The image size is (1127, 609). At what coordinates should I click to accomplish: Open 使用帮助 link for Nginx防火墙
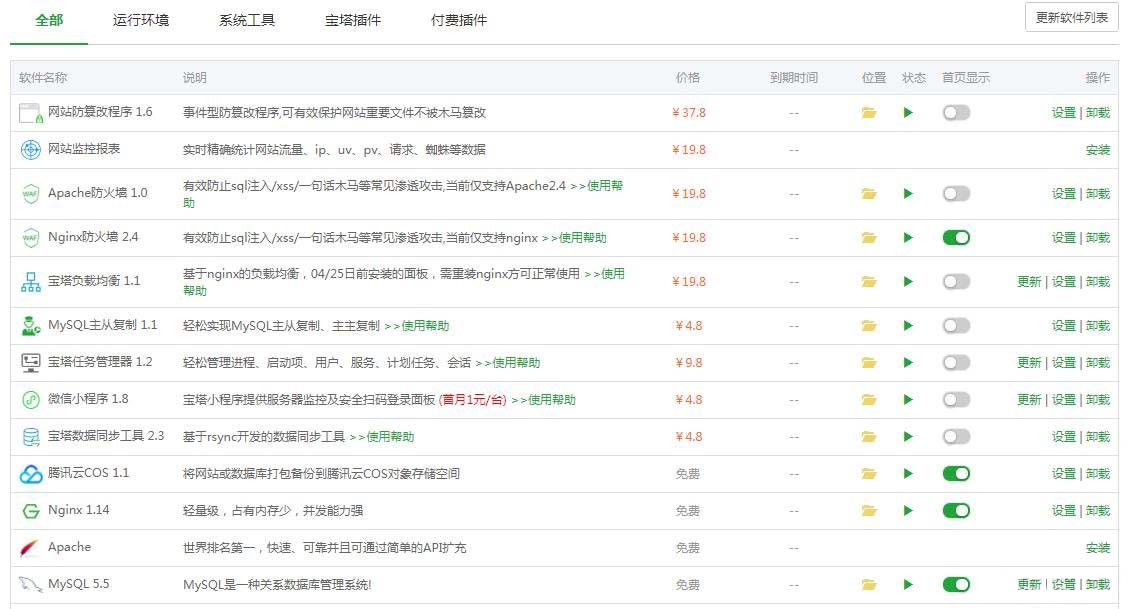pyautogui.click(x=574, y=238)
